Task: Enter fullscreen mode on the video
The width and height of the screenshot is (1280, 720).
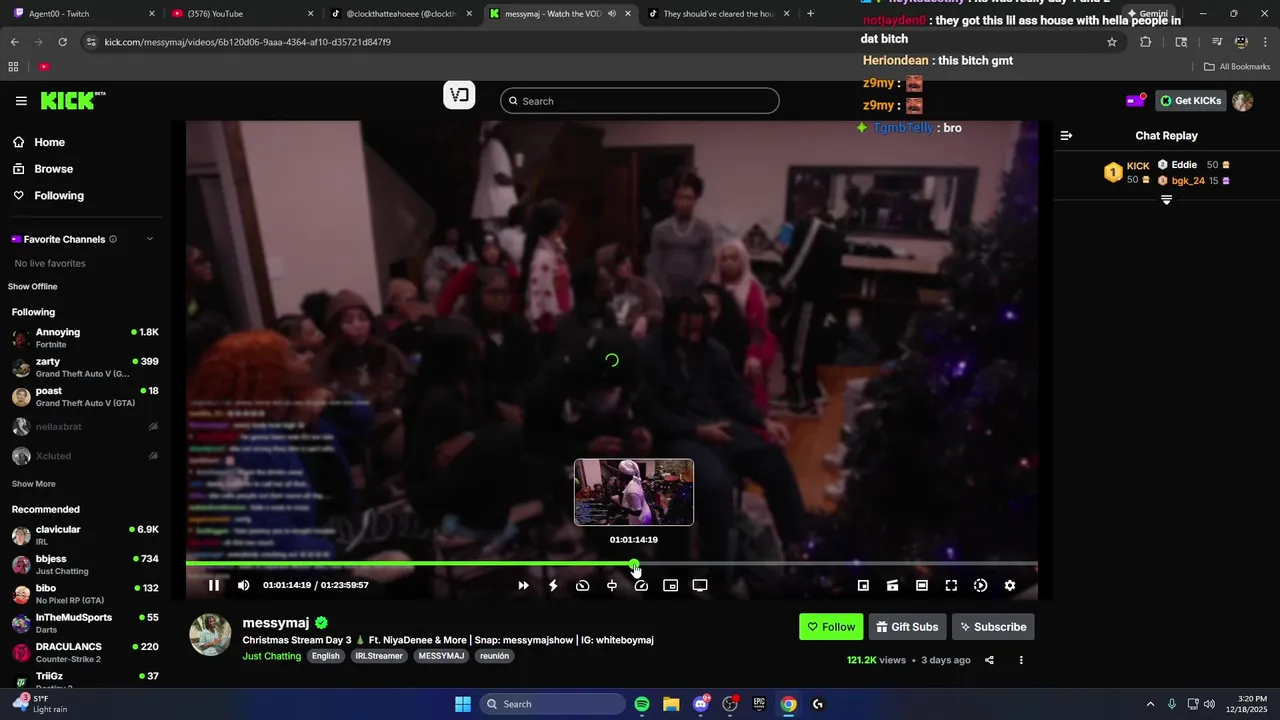Action: pyautogui.click(x=951, y=585)
